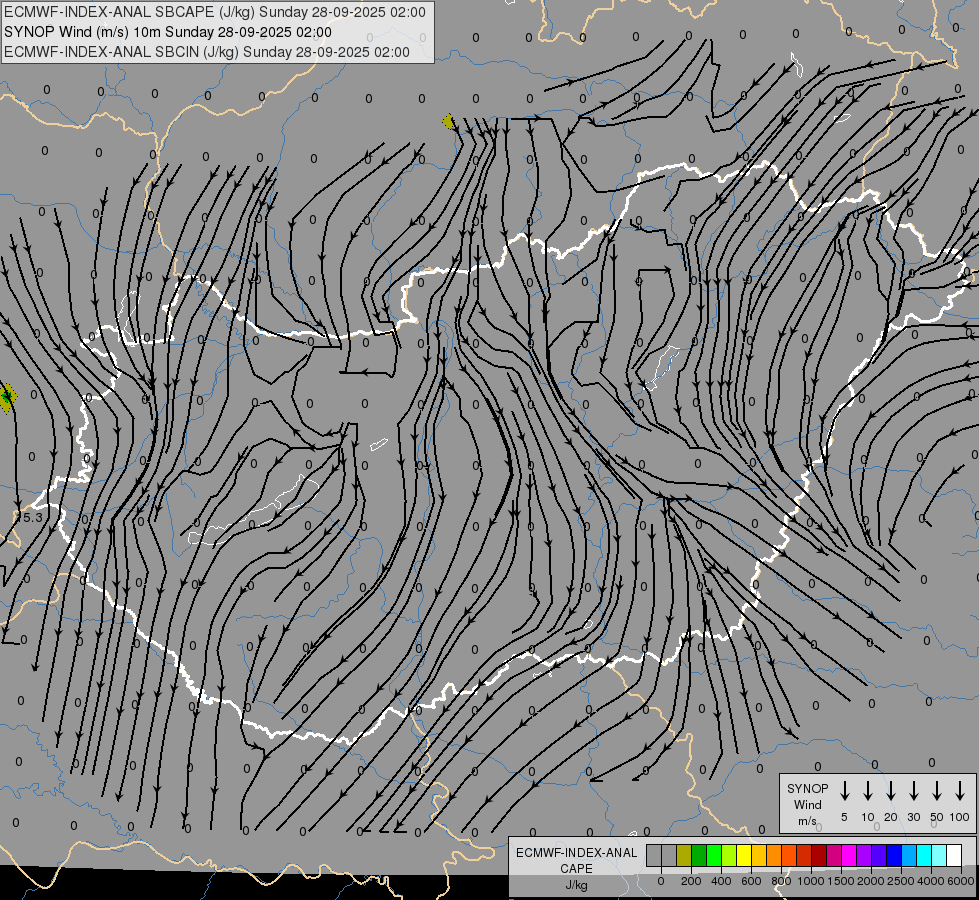
Task: Click the 600 tick on CAPE scale
Action: coord(751,881)
